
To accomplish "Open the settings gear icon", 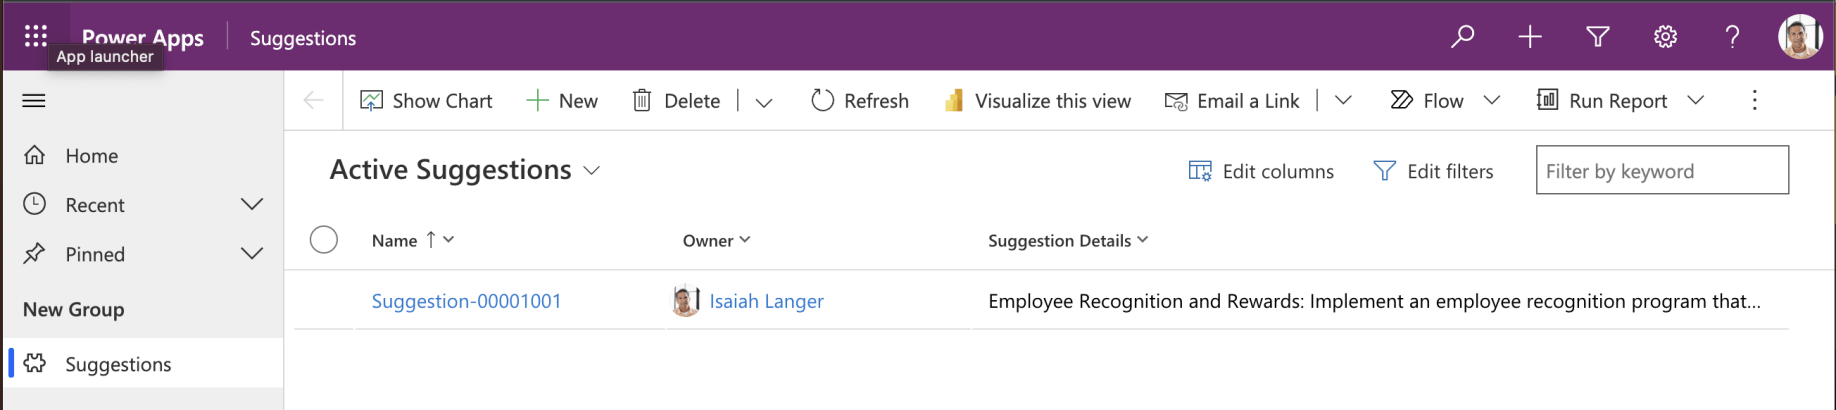I will (x=1664, y=37).
